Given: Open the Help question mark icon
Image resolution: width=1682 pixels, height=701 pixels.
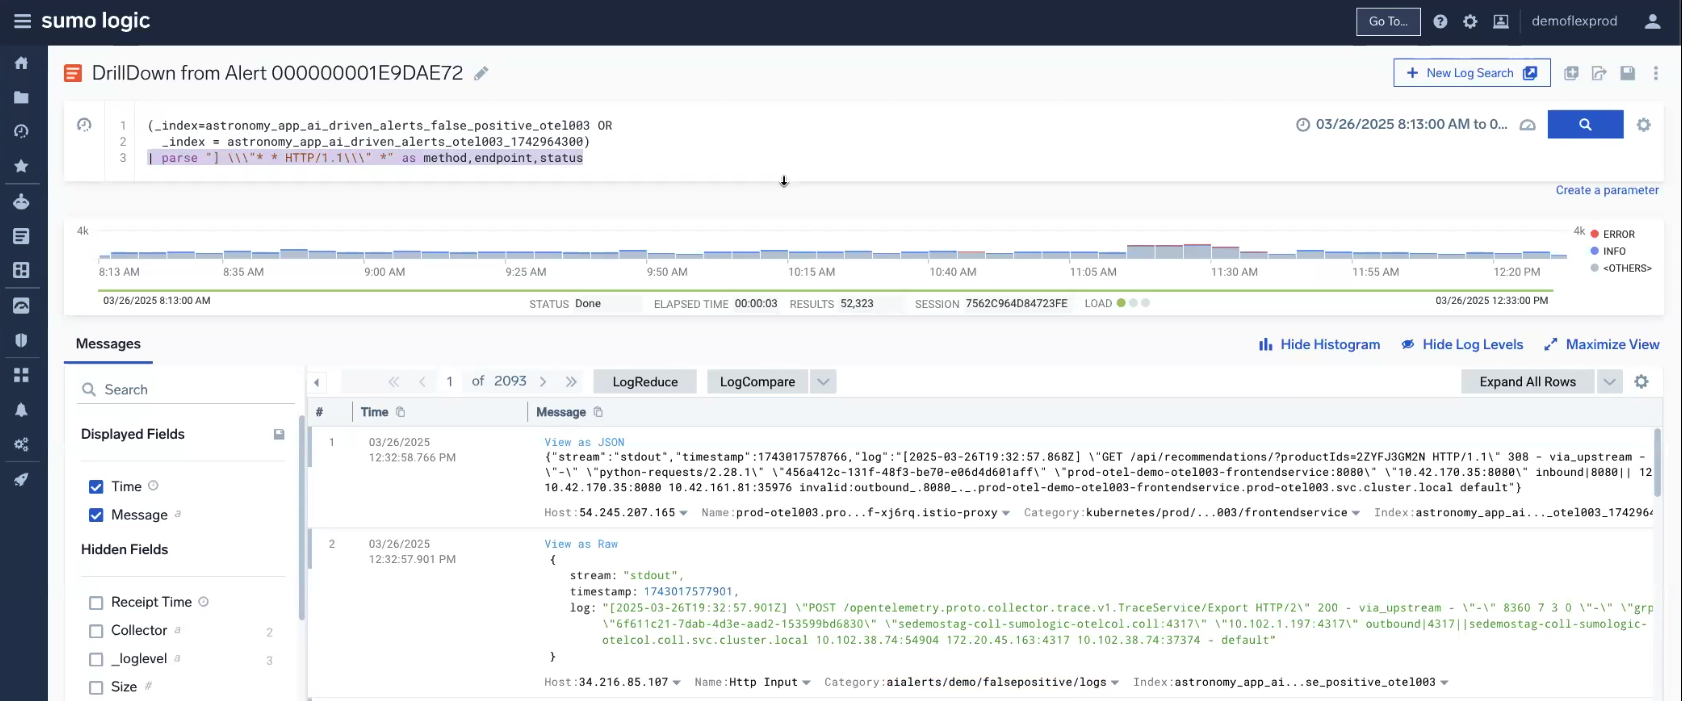Looking at the screenshot, I should click(x=1440, y=21).
